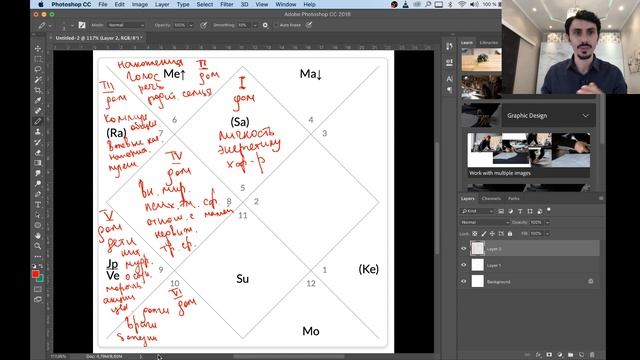The width and height of the screenshot is (640, 360).
Task: Select the History Brush tool
Action: coord(38,142)
